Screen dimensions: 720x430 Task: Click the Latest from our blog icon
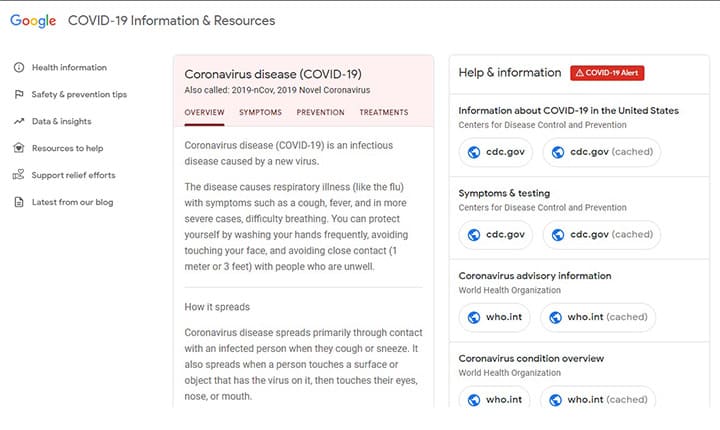pos(19,202)
